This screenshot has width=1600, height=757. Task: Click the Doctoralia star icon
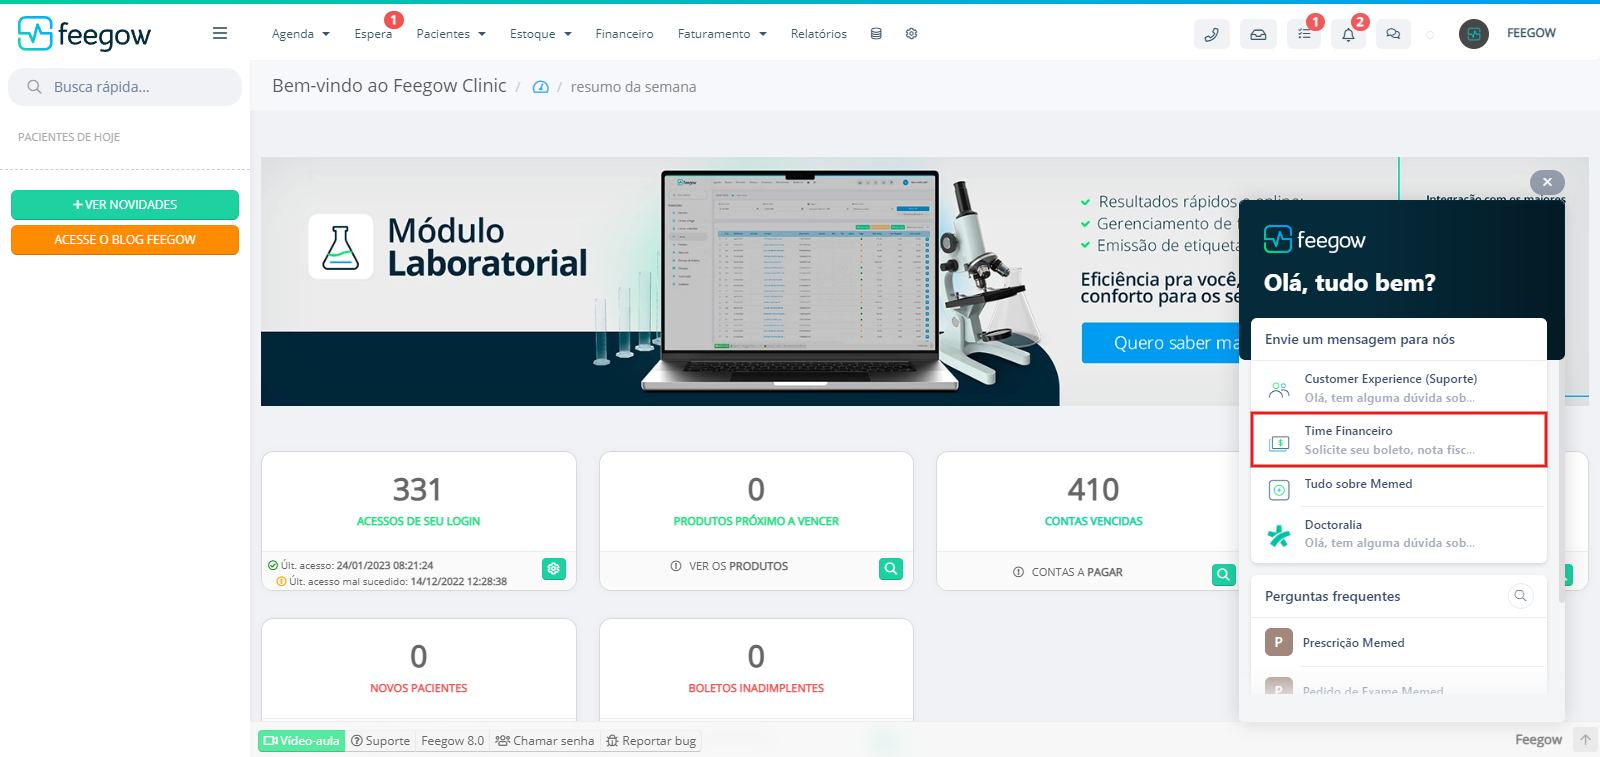(1279, 536)
